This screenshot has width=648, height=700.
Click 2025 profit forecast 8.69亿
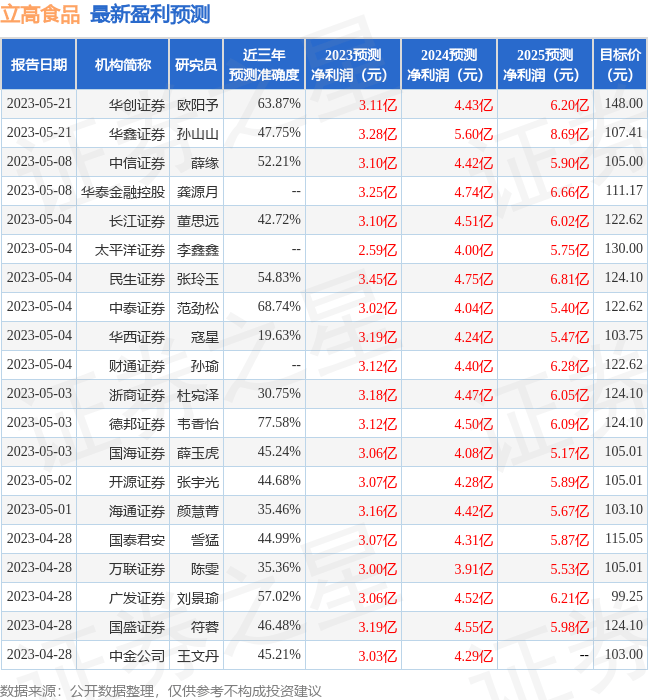(x=569, y=134)
